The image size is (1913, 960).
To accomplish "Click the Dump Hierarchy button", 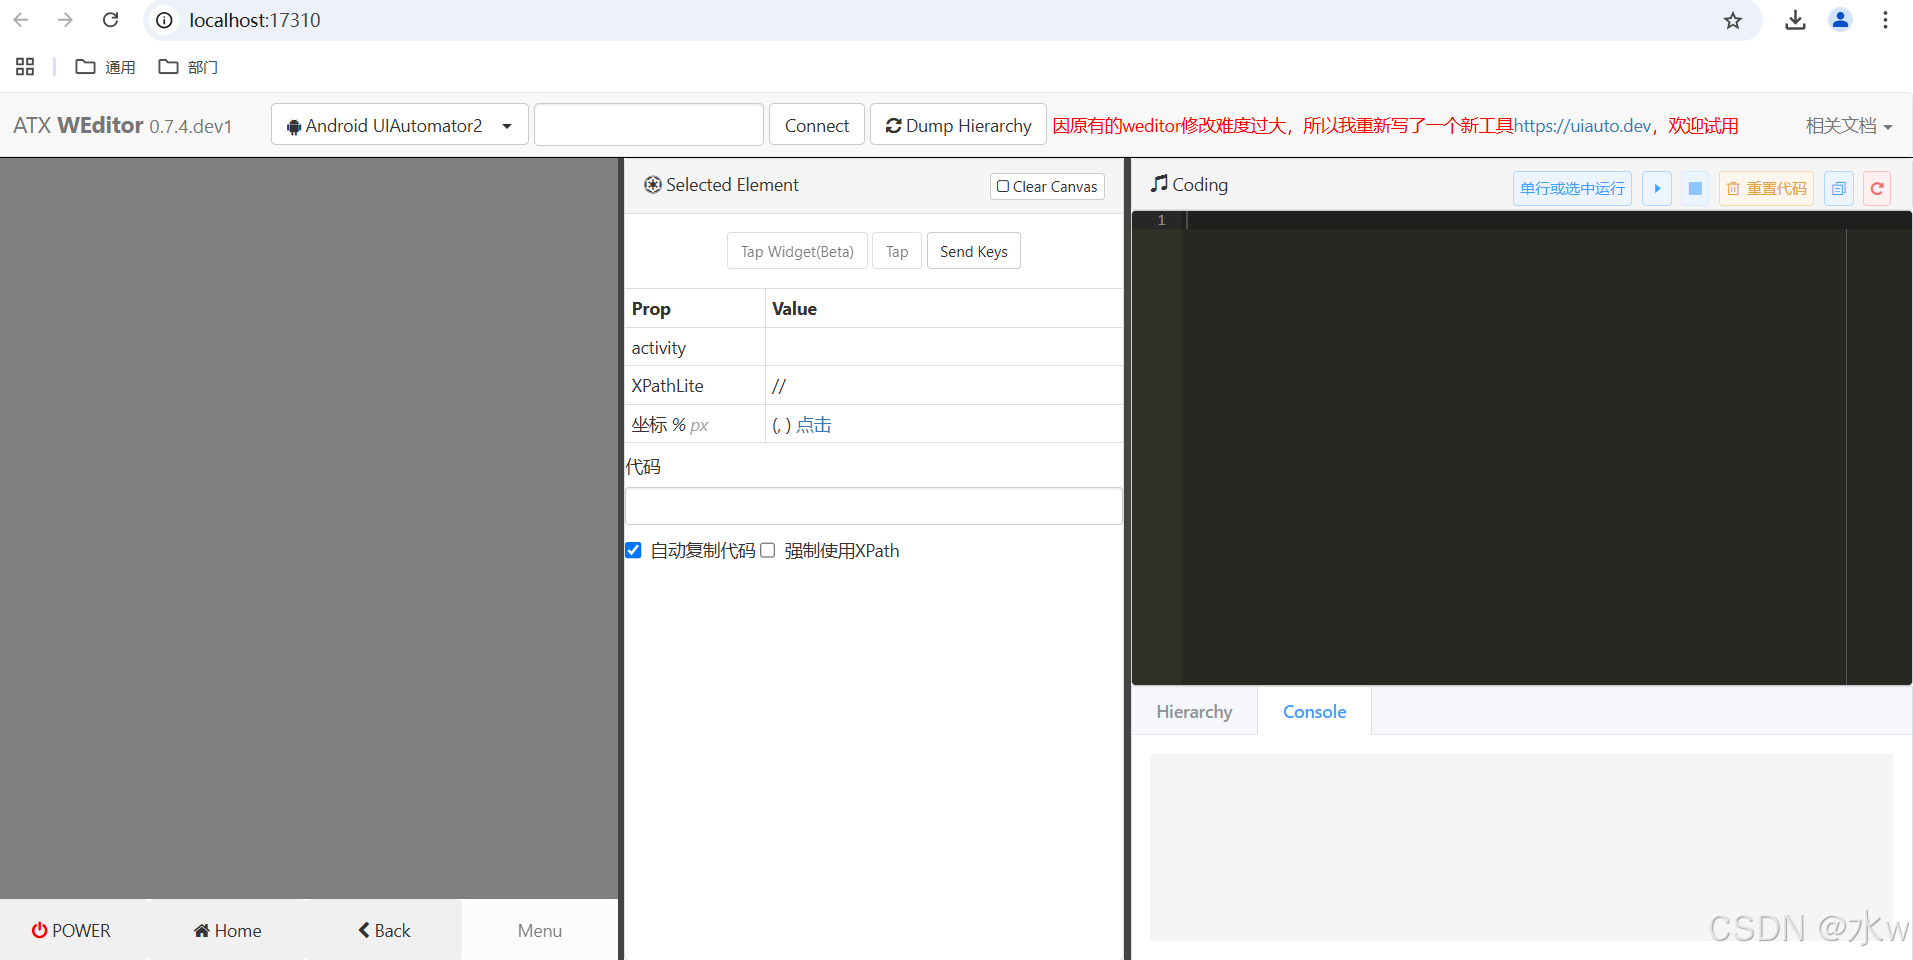I will 957,124.
